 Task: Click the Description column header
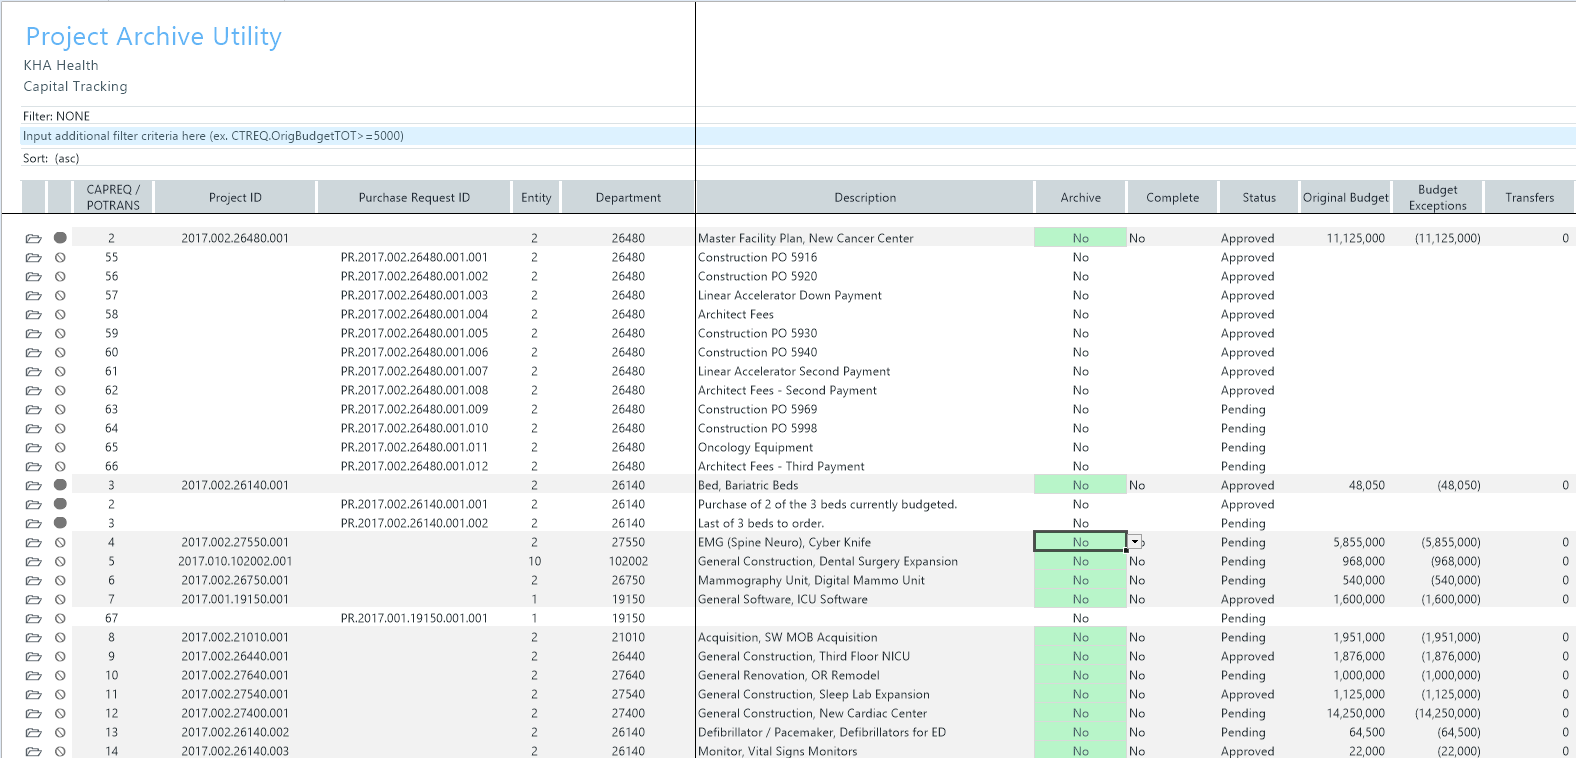(865, 198)
